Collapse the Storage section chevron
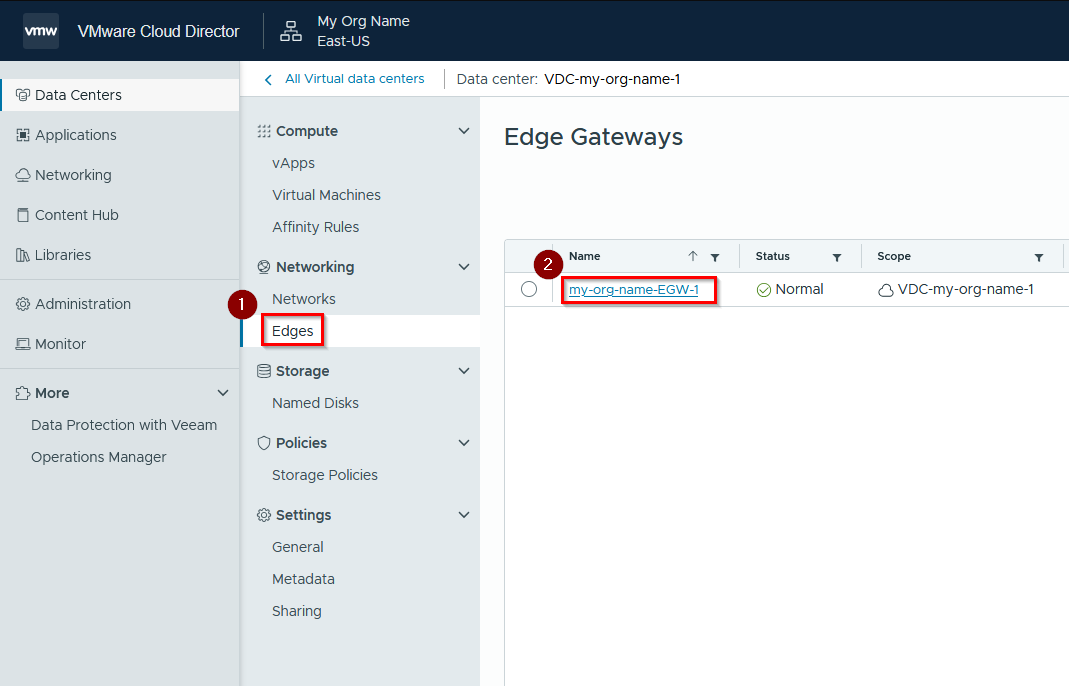This screenshot has height=686, width=1069. coord(464,371)
